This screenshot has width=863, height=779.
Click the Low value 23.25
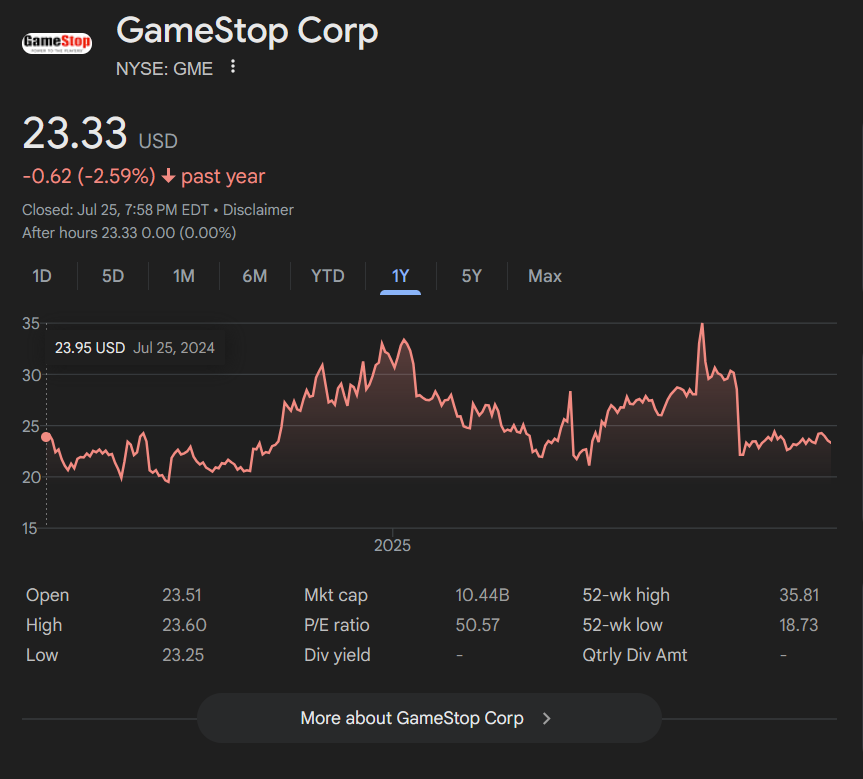point(183,655)
